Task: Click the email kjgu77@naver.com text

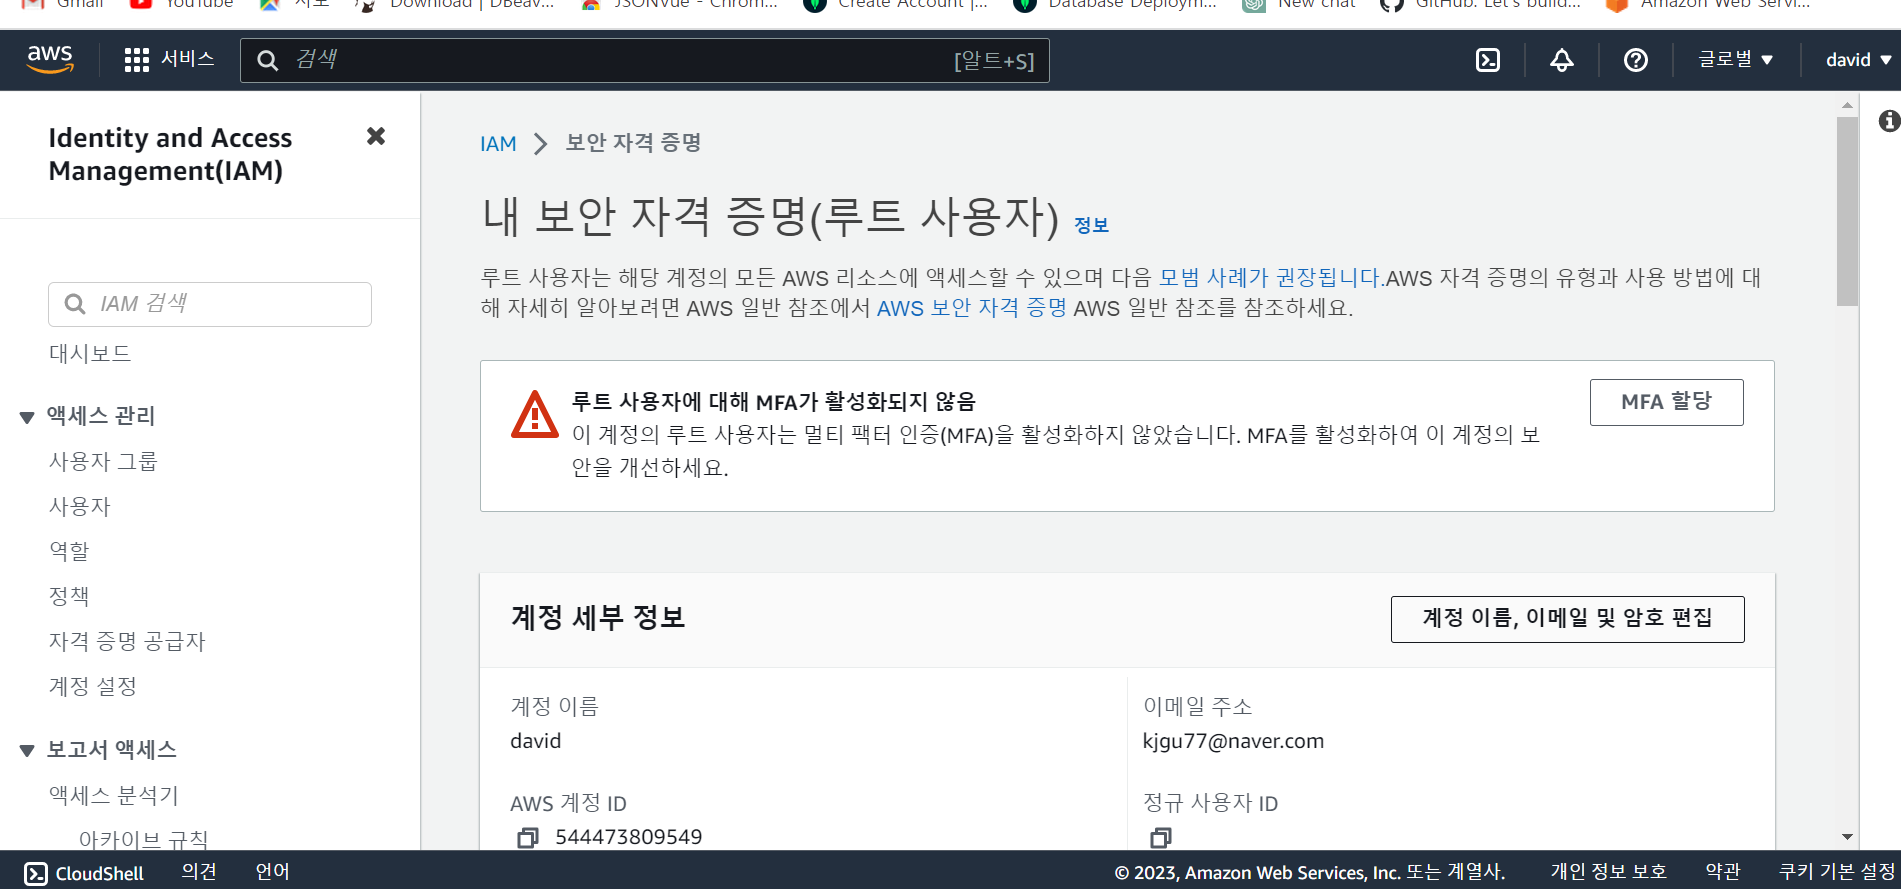Action: pos(1233,741)
